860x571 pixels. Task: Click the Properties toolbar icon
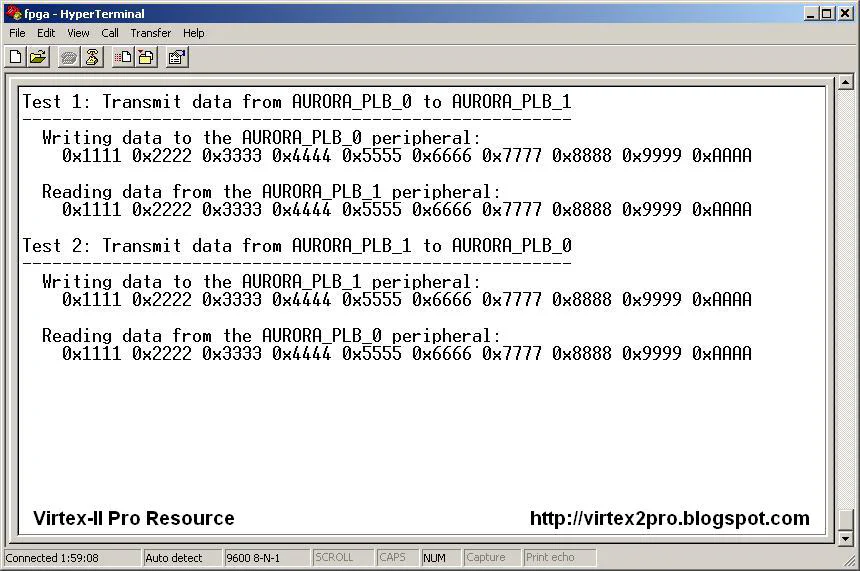click(177, 57)
